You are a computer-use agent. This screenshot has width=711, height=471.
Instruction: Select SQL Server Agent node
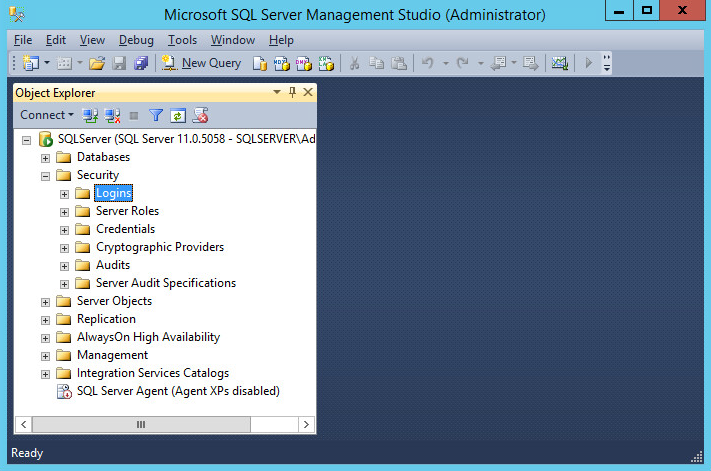[x=177, y=391]
